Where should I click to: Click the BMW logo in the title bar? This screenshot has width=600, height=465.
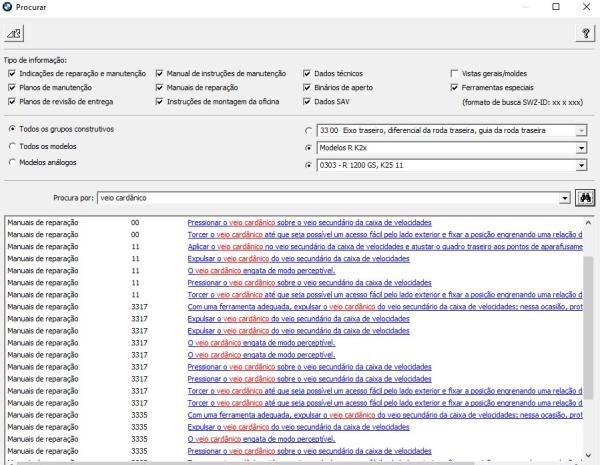[7, 7]
